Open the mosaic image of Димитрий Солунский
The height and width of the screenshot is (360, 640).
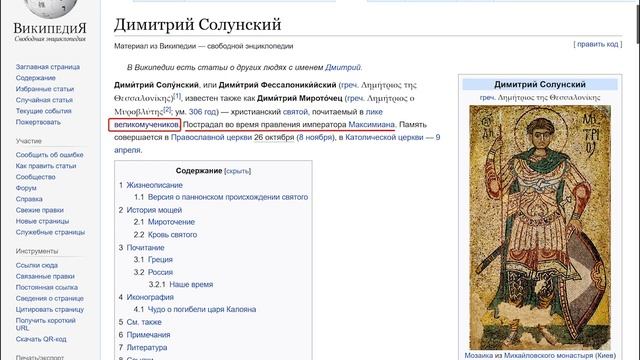click(540, 227)
